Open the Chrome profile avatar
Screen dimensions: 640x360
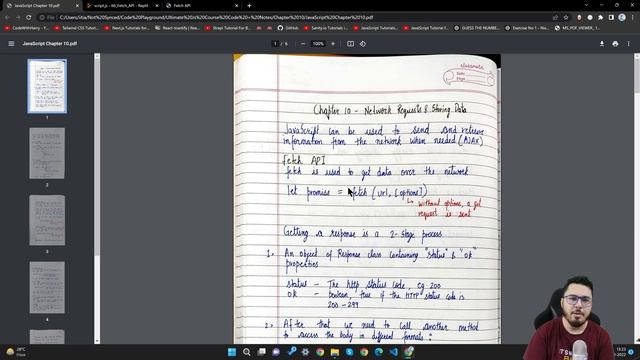[x=622, y=17]
